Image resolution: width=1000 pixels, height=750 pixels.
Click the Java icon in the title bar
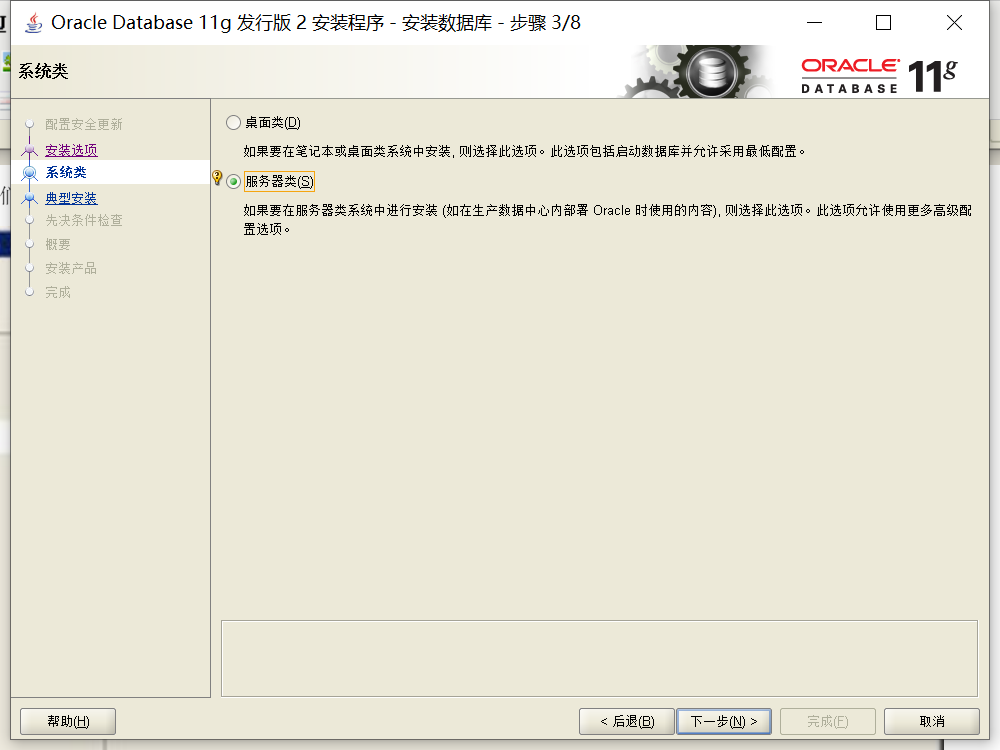pos(33,23)
